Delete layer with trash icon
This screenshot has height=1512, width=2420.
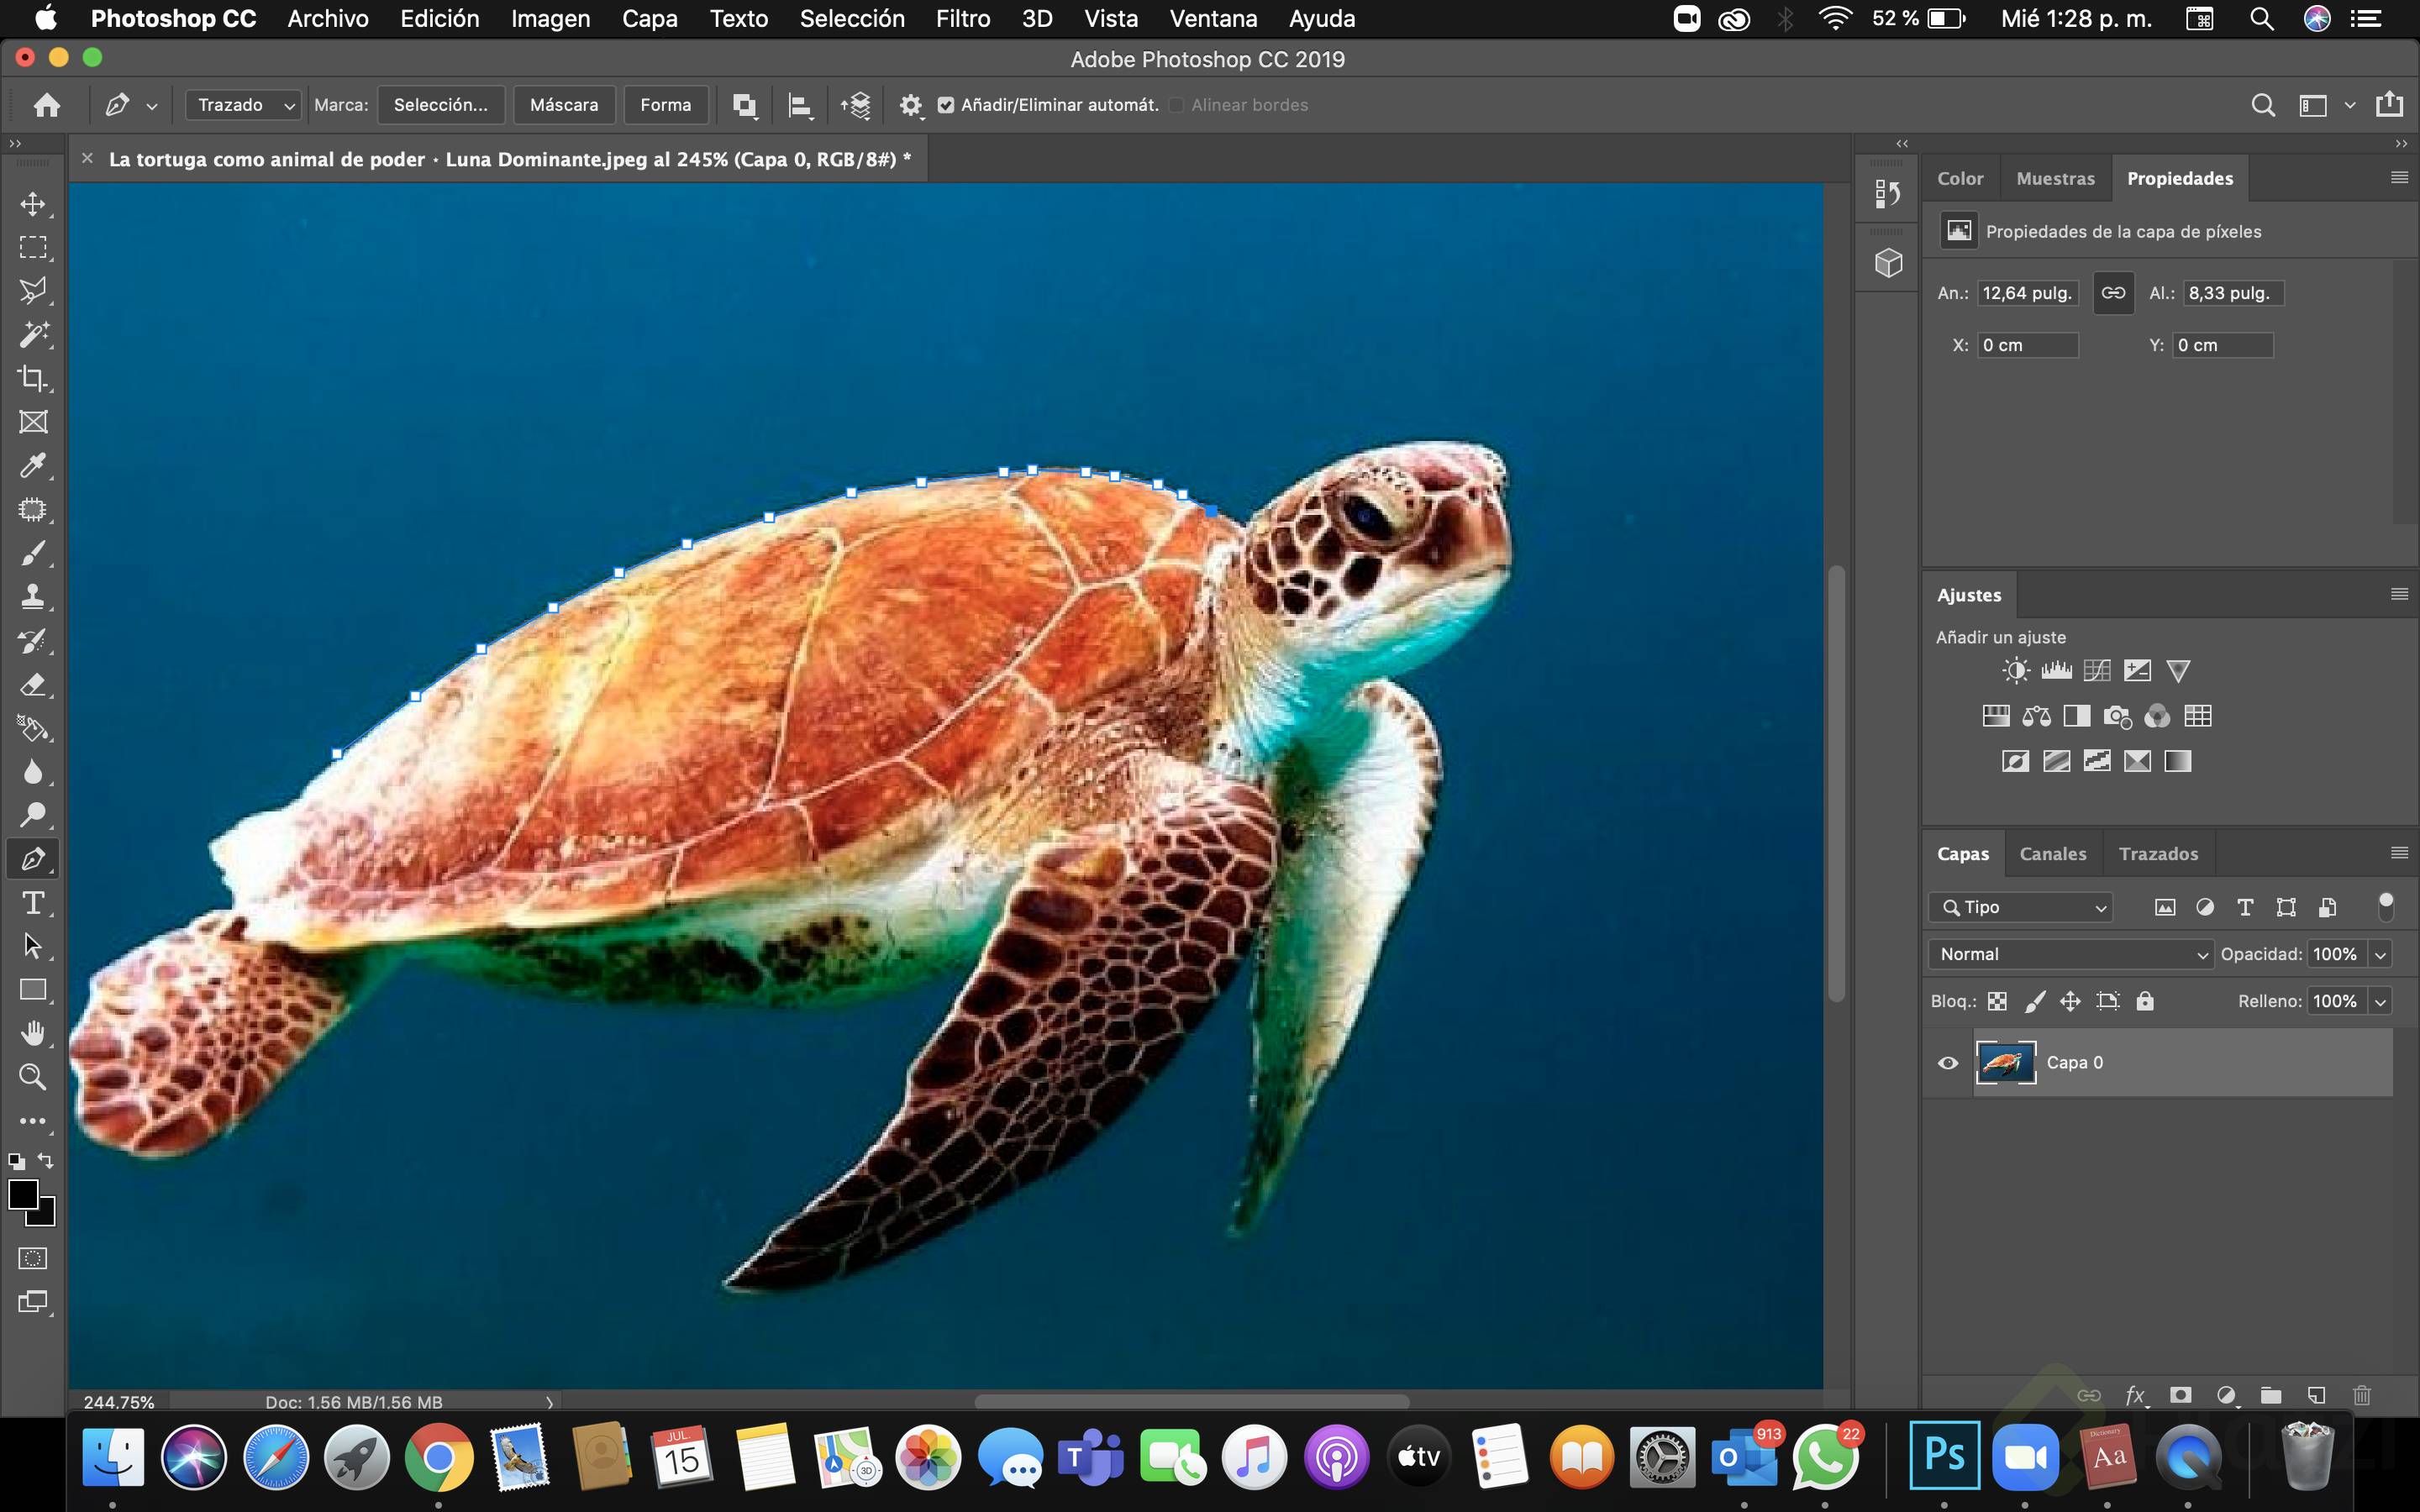(x=2362, y=1395)
